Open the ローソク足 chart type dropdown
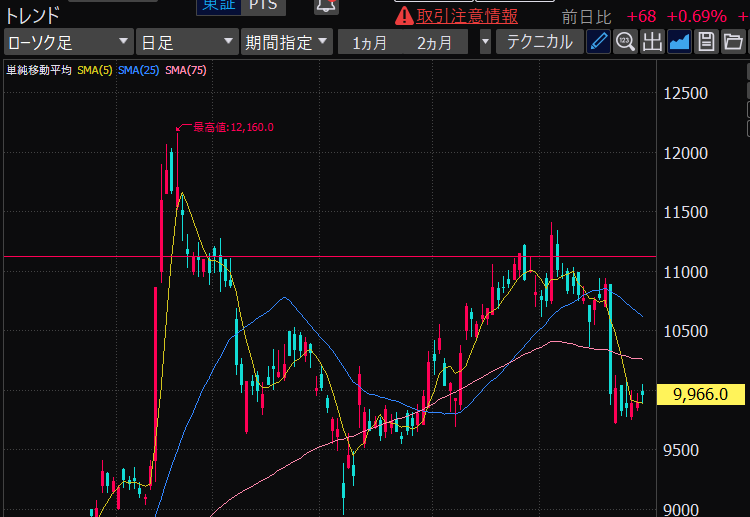 tap(68, 42)
